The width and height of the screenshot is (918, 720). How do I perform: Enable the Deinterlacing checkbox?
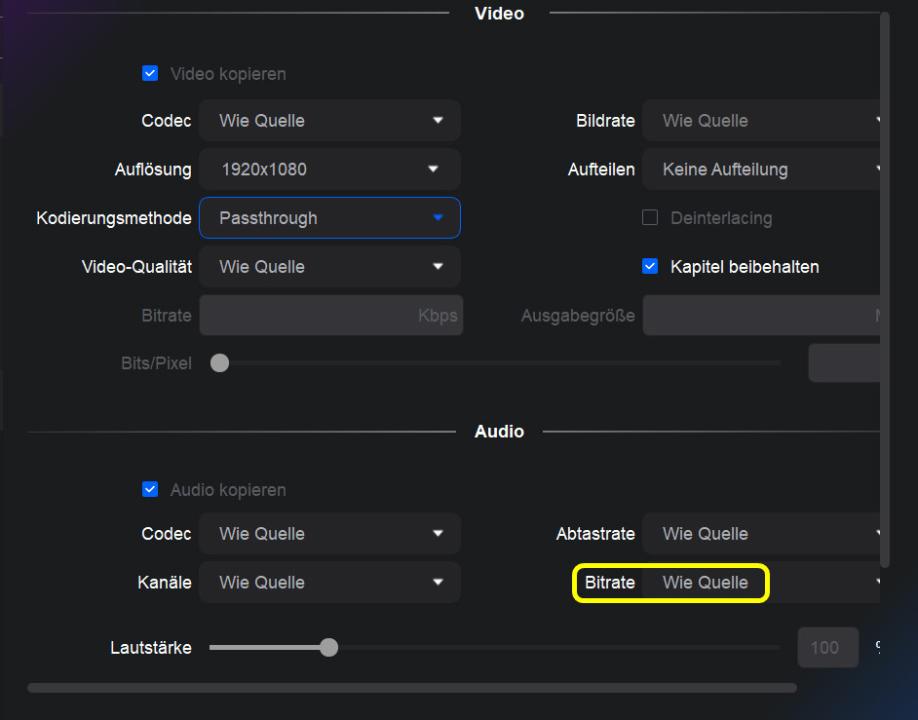tap(650, 218)
